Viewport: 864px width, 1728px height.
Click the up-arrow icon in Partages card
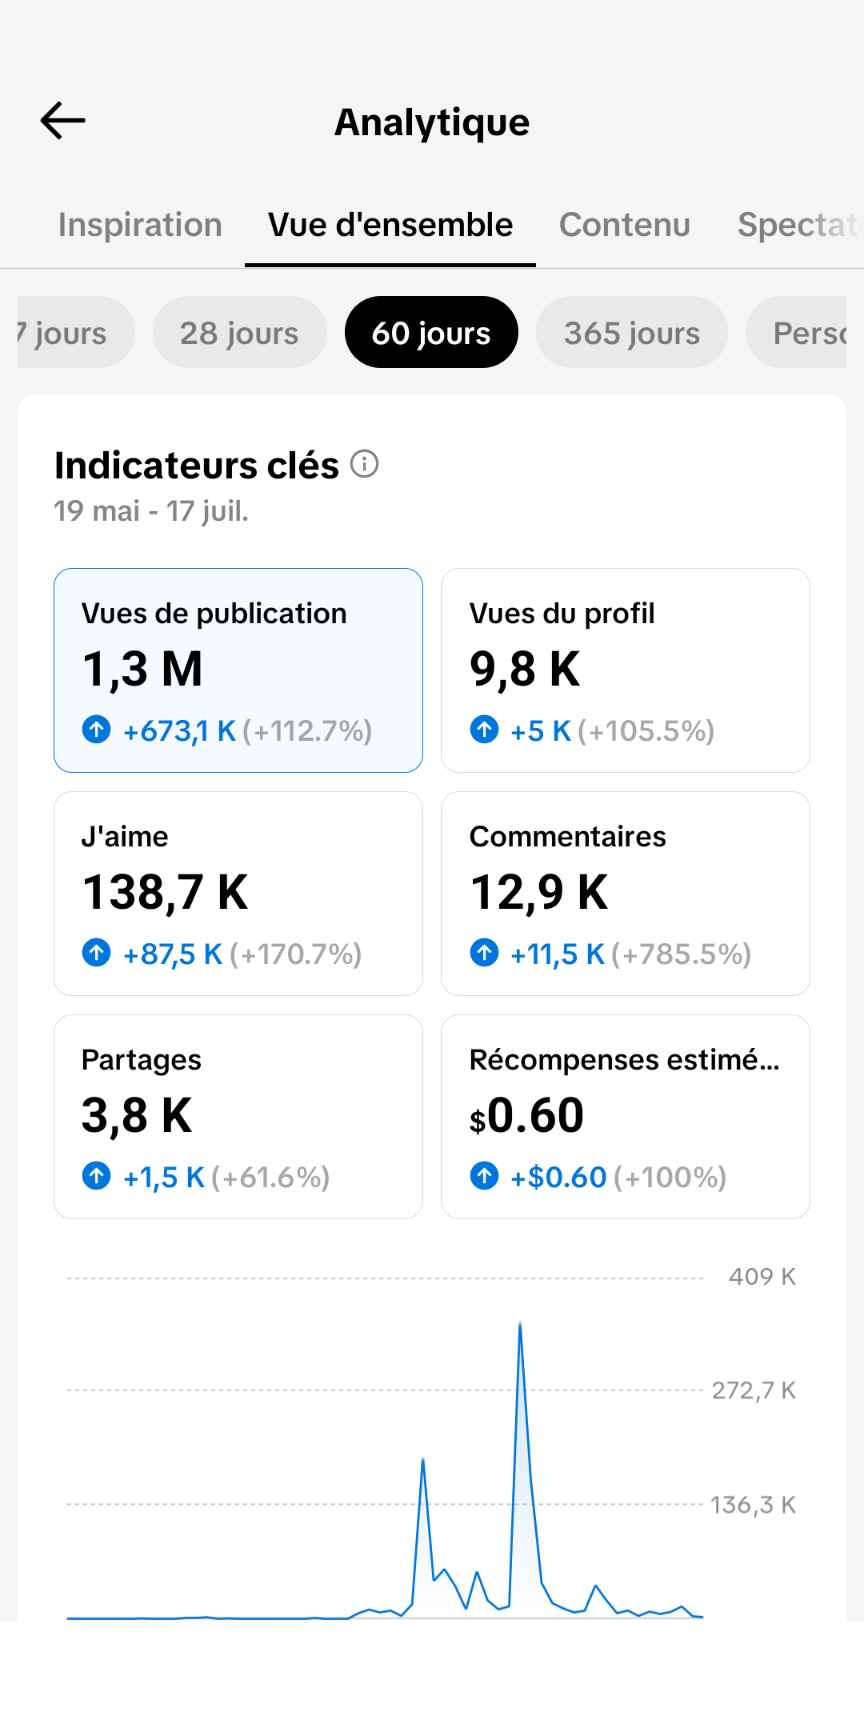click(96, 1176)
